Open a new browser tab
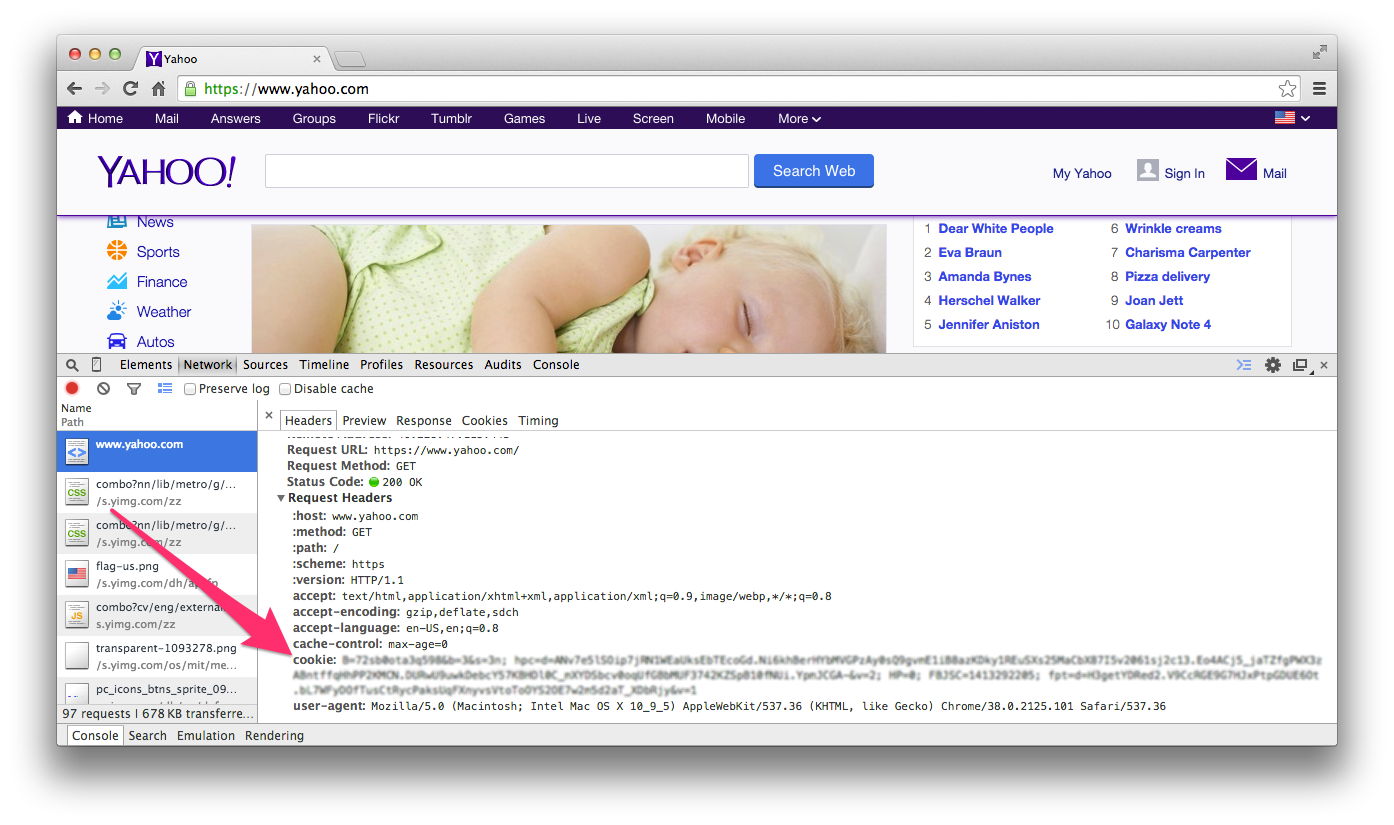1394x825 pixels. (x=349, y=60)
